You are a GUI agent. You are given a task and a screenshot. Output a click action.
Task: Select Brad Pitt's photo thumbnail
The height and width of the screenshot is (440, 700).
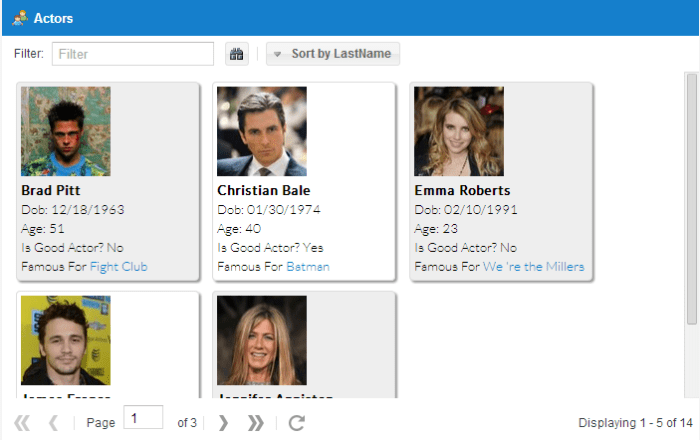point(66,131)
